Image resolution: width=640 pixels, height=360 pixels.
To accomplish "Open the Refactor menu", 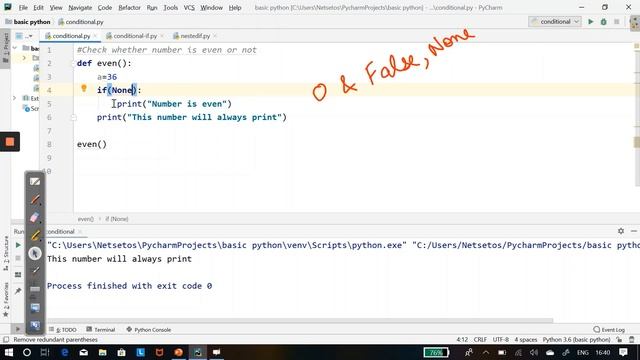I will (129, 8).
